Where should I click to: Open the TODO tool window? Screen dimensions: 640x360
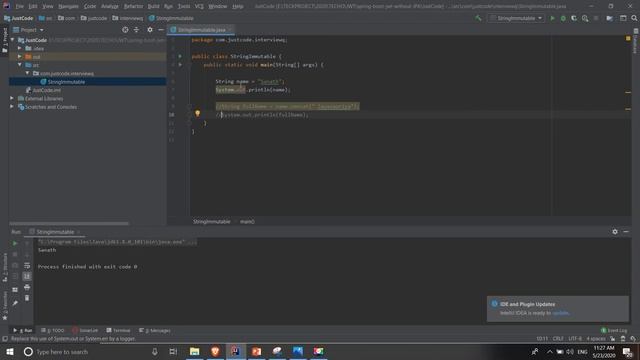(x=53, y=330)
